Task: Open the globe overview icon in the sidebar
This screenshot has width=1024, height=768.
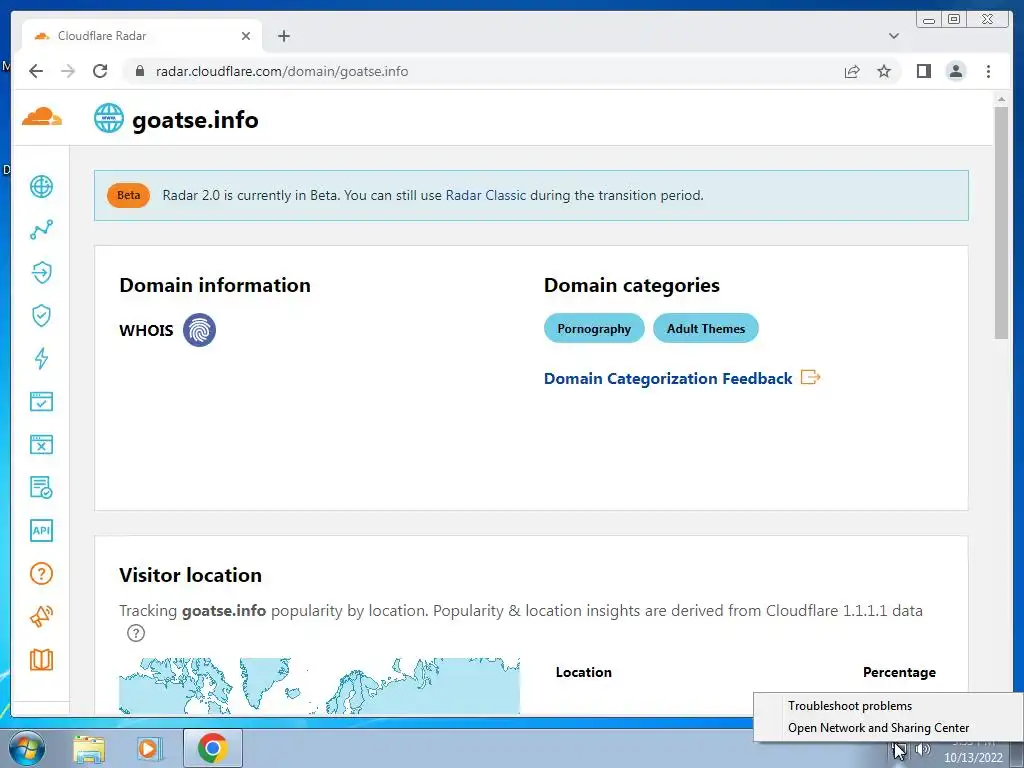Action: pyautogui.click(x=41, y=187)
